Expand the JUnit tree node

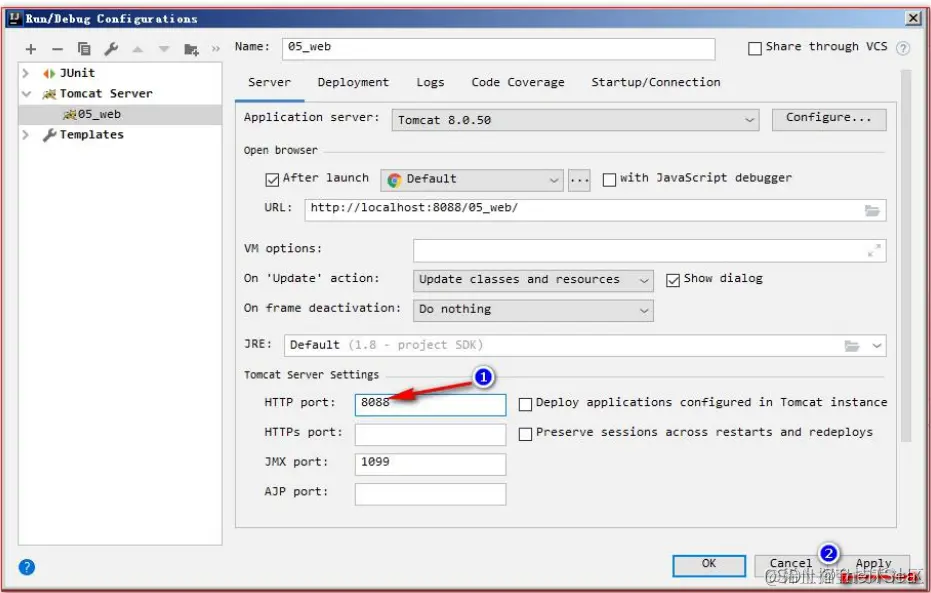26,73
